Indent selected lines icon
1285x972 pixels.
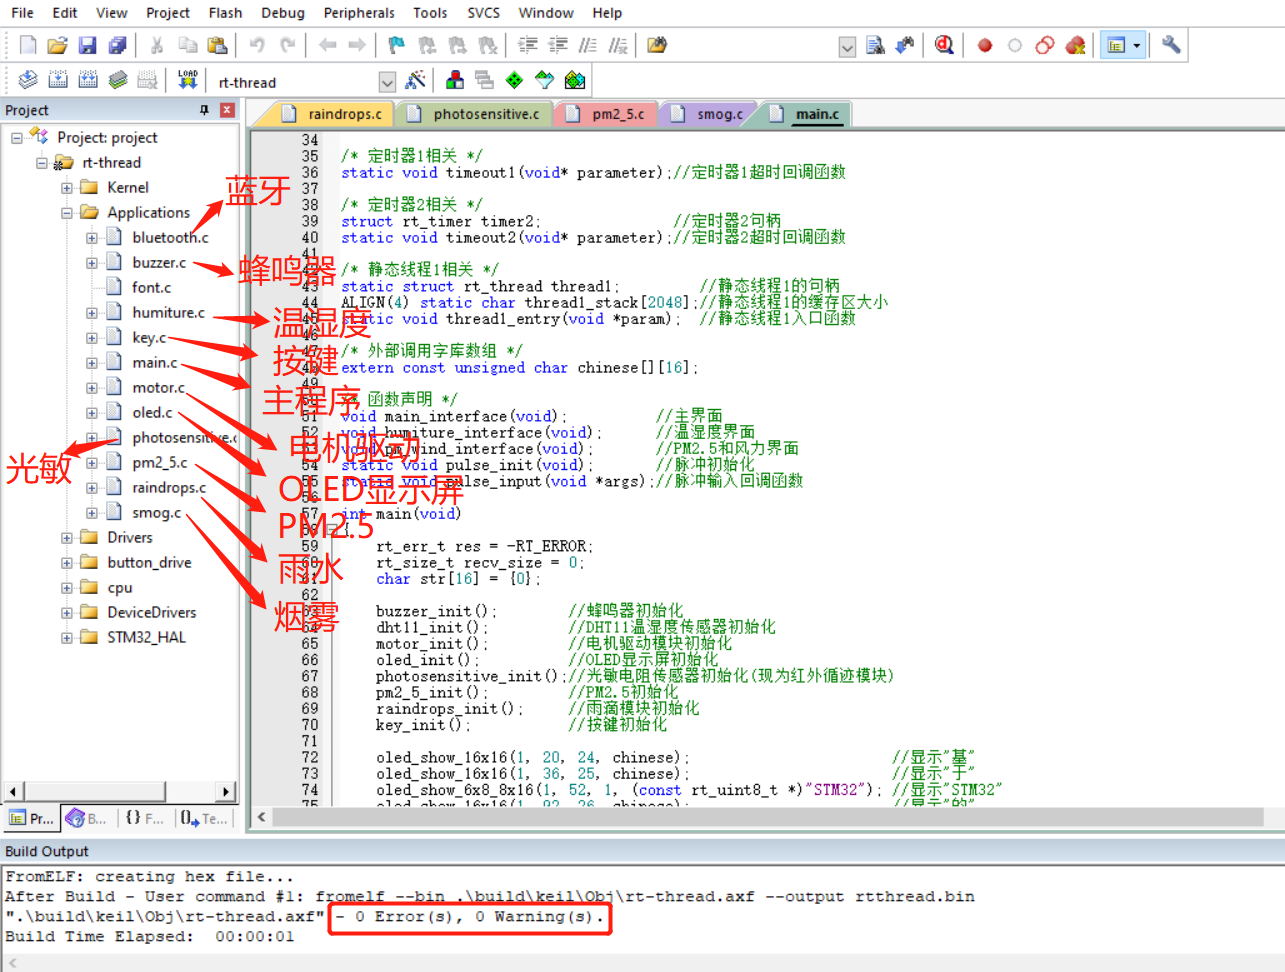(528, 45)
